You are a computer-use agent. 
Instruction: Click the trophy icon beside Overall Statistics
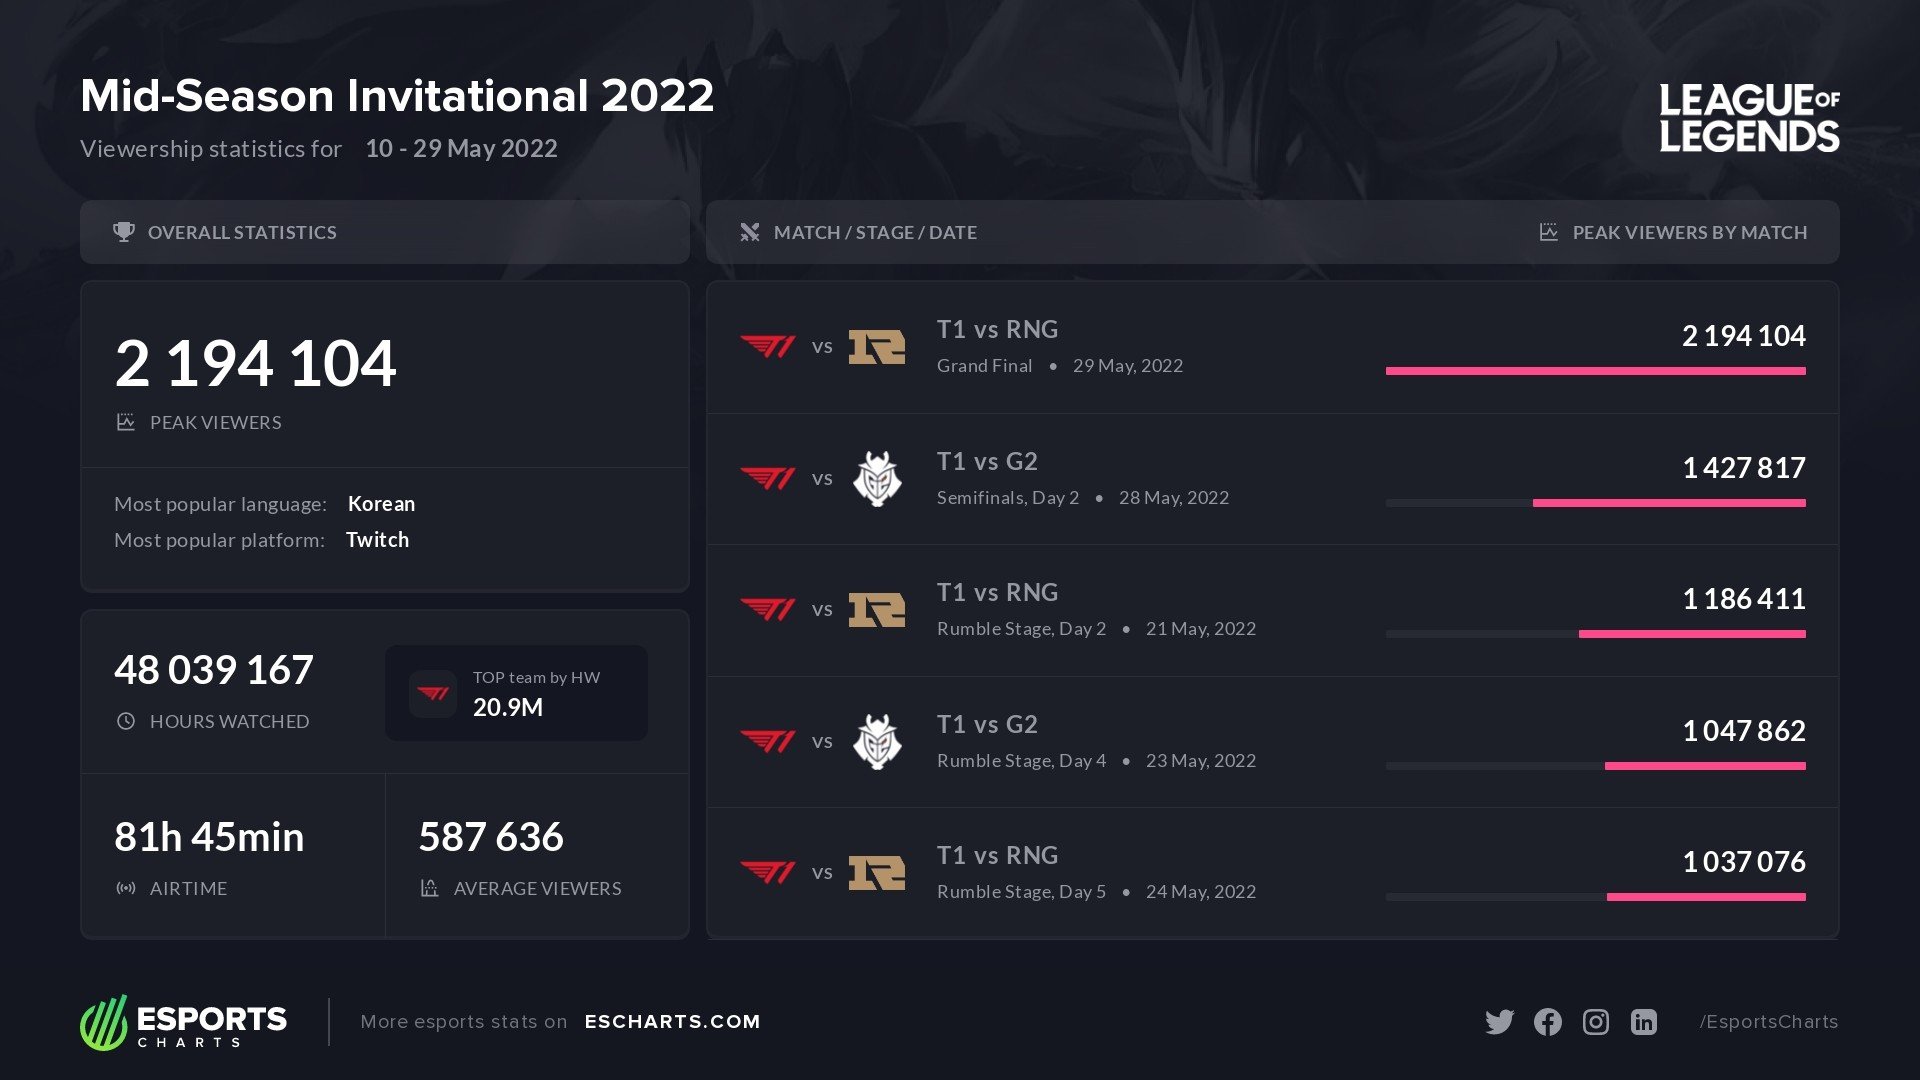[x=124, y=232]
